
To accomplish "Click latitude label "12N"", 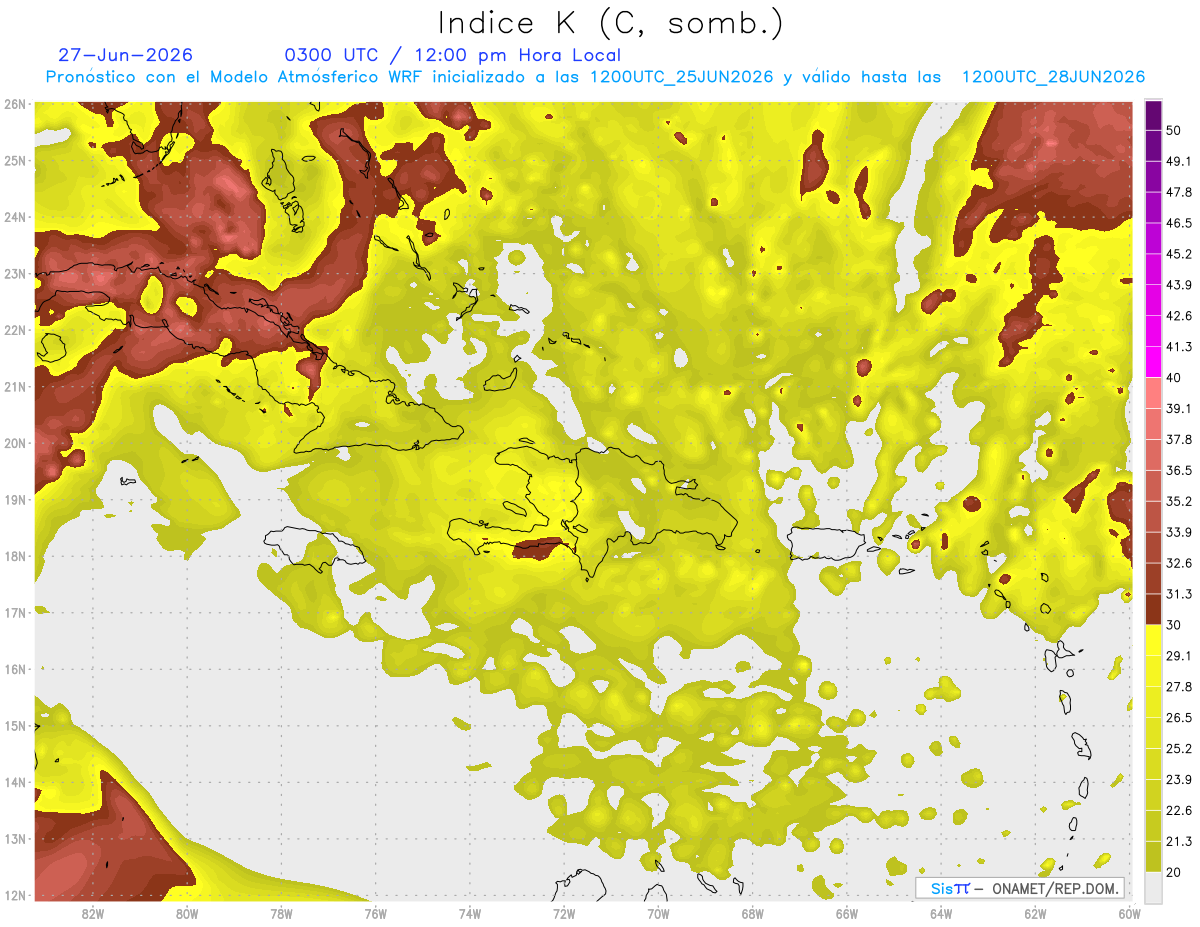I will pyautogui.click(x=15, y=895).
